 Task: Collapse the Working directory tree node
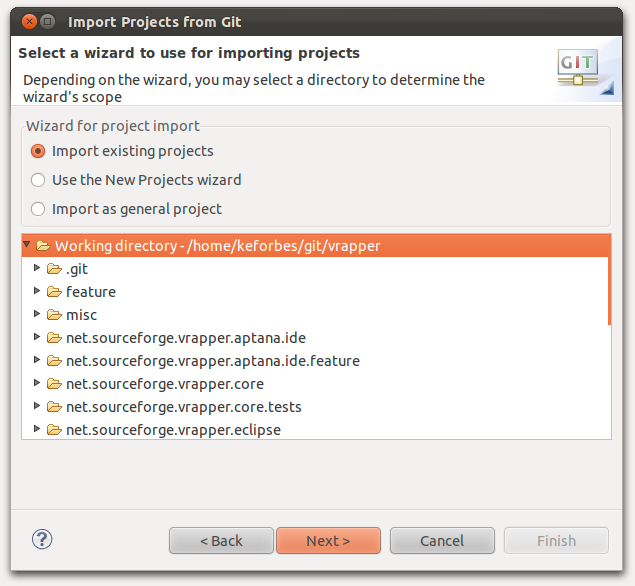coord(27,244)
